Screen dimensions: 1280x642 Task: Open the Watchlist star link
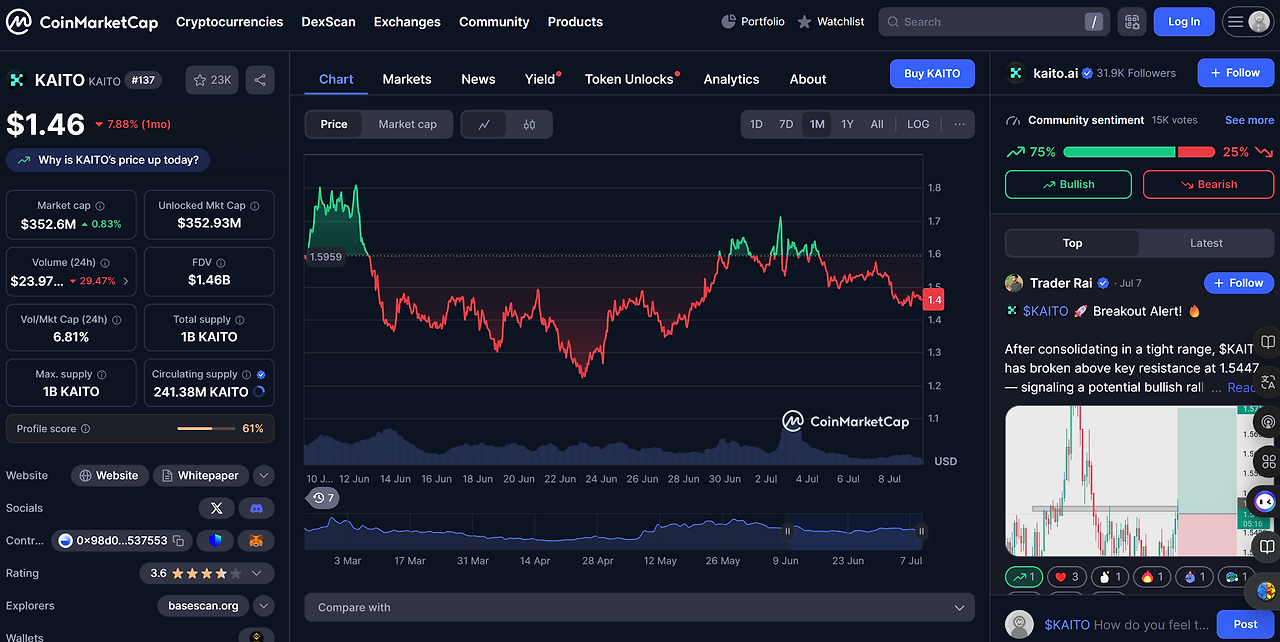(831, 21)
